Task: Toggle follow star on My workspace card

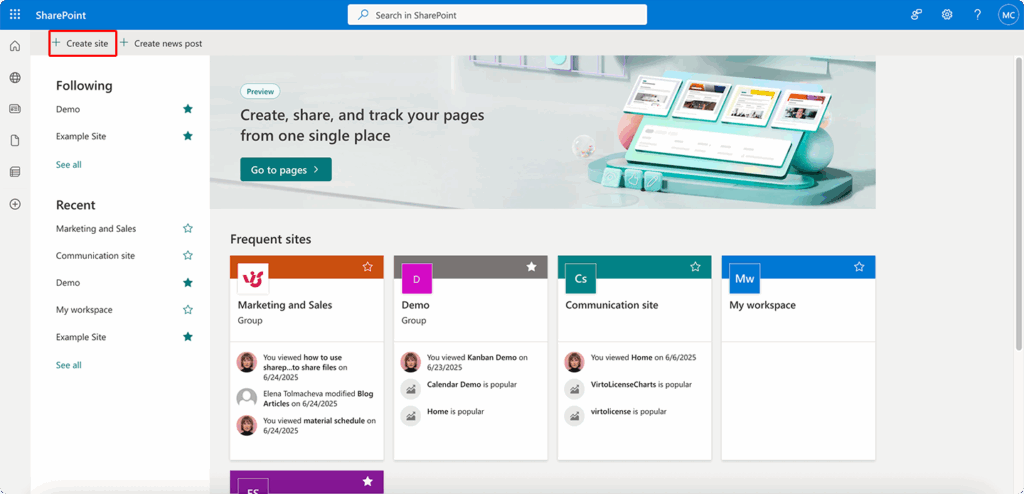Action: click(859, 267)
